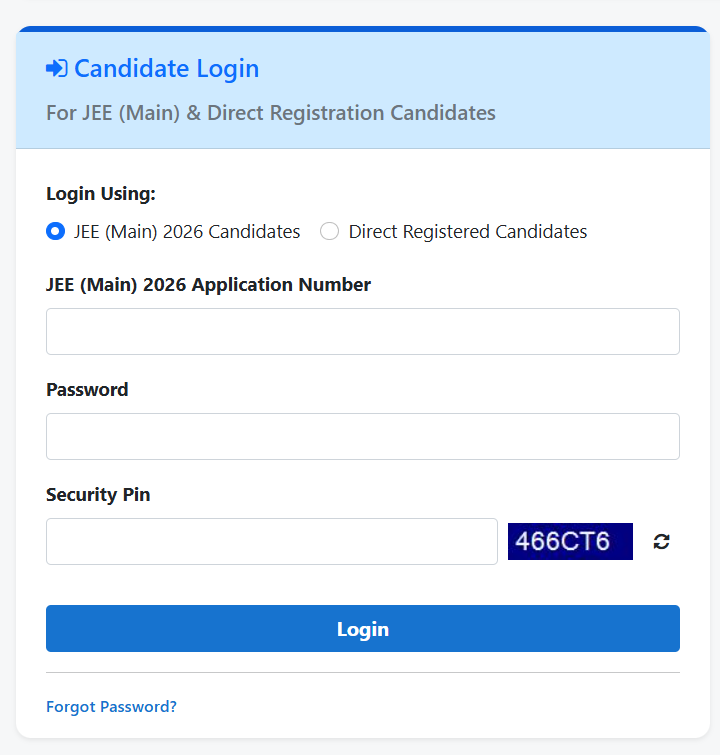Click the Candidate Login heading text

166,69
